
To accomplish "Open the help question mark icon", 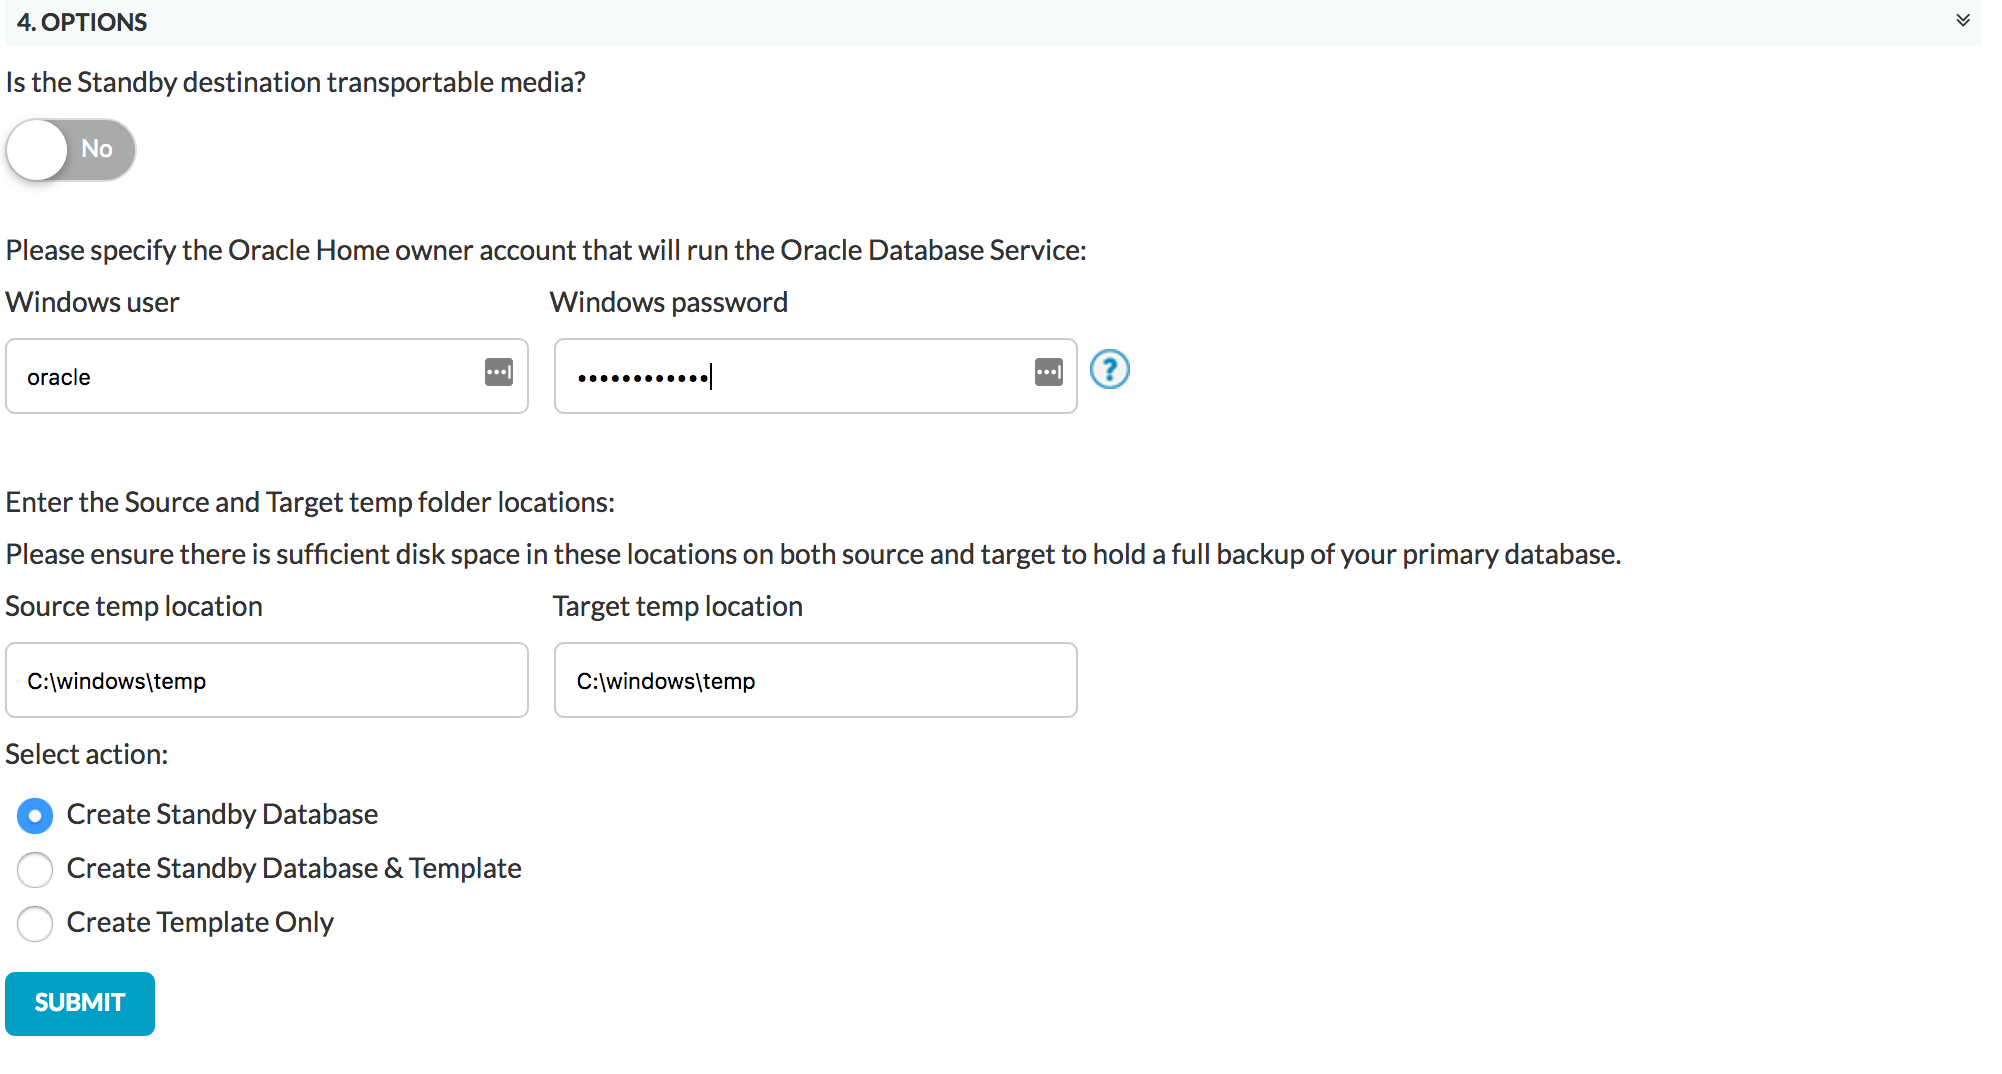I will click(1110, 370).
